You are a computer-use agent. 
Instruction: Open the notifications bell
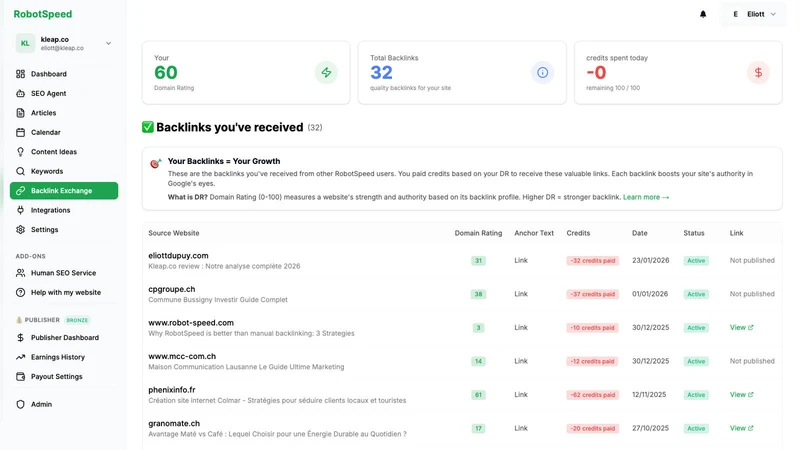tap(703, 14)
